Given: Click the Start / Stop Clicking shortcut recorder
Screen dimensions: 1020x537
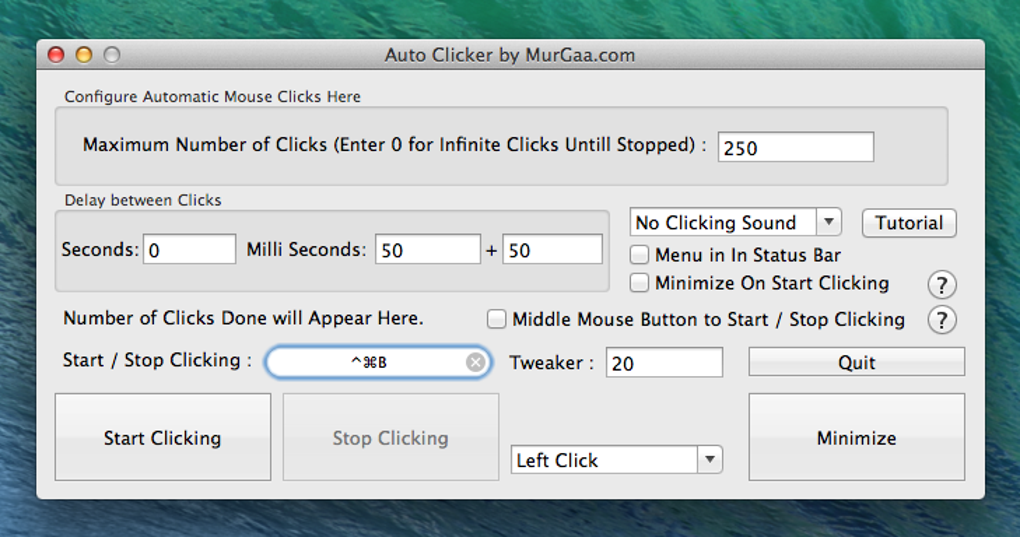Looking at the screenshot, I should click(x=368, y=362).
